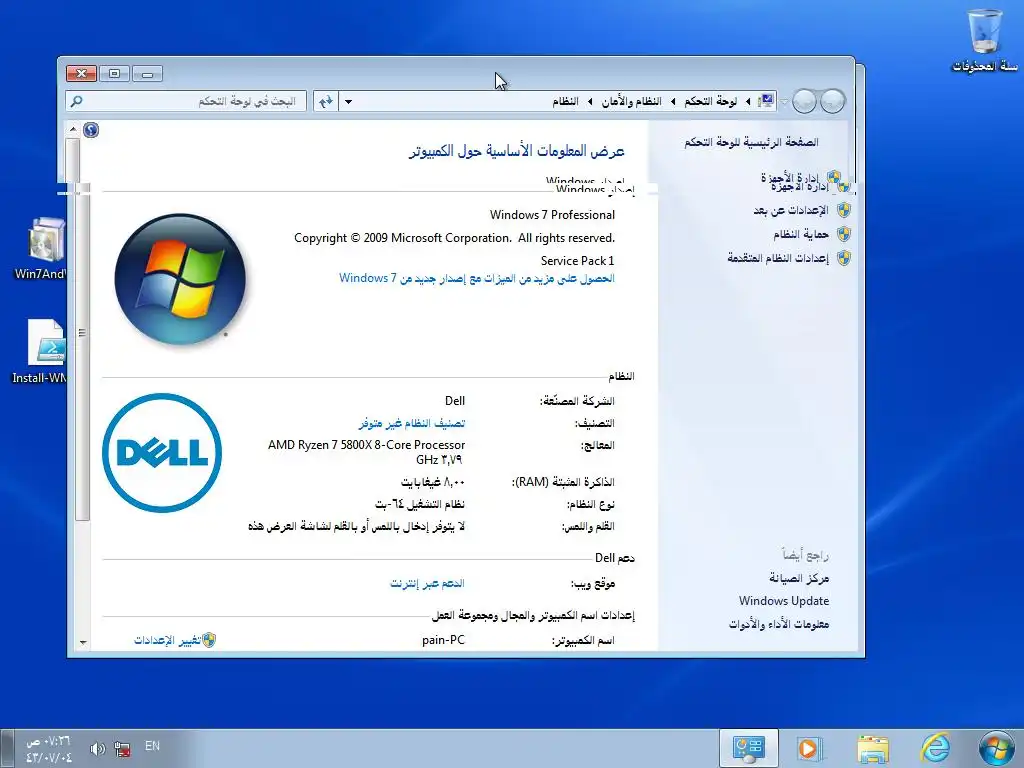
Task: Click Windows 7 Professional edition text
Action: click(552, 215)
